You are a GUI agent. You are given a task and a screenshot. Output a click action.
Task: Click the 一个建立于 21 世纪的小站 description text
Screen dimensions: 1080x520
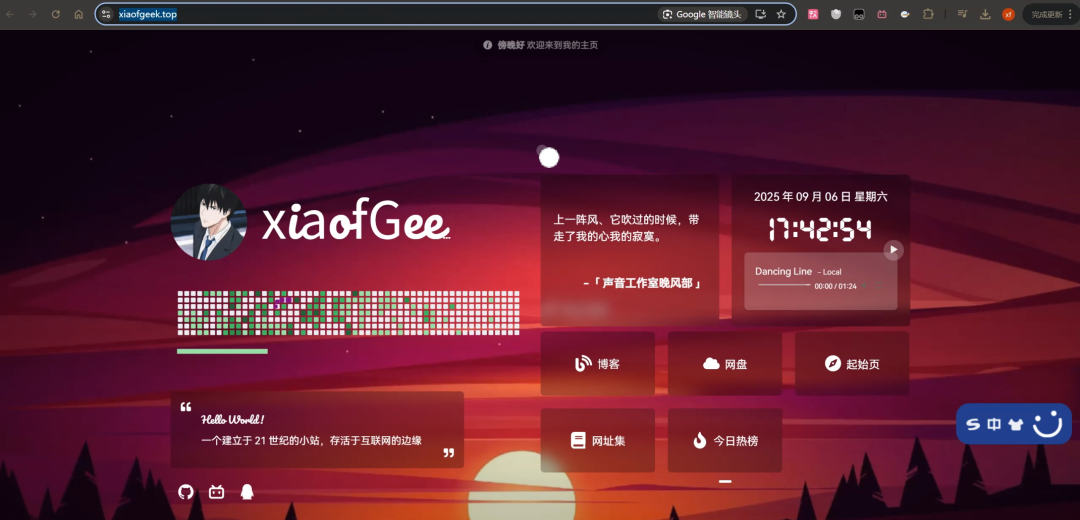pyautogui.click(x=311, y=441)
